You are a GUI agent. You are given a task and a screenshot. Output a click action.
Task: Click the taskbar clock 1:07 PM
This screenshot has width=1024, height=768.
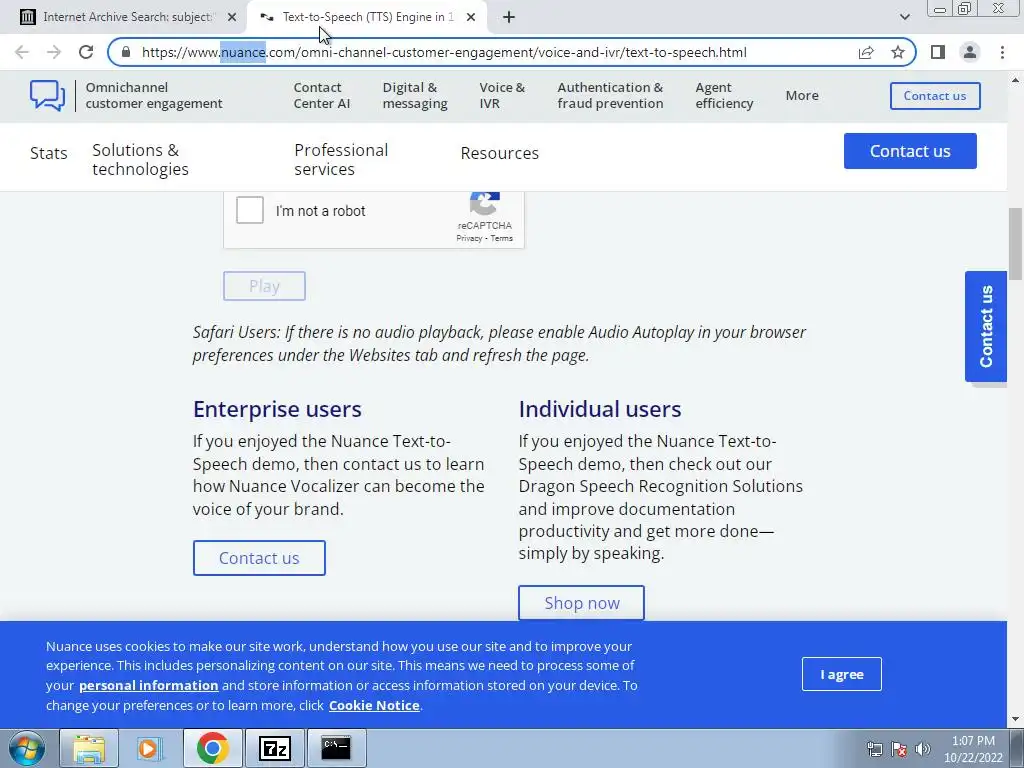click(973, 741)
